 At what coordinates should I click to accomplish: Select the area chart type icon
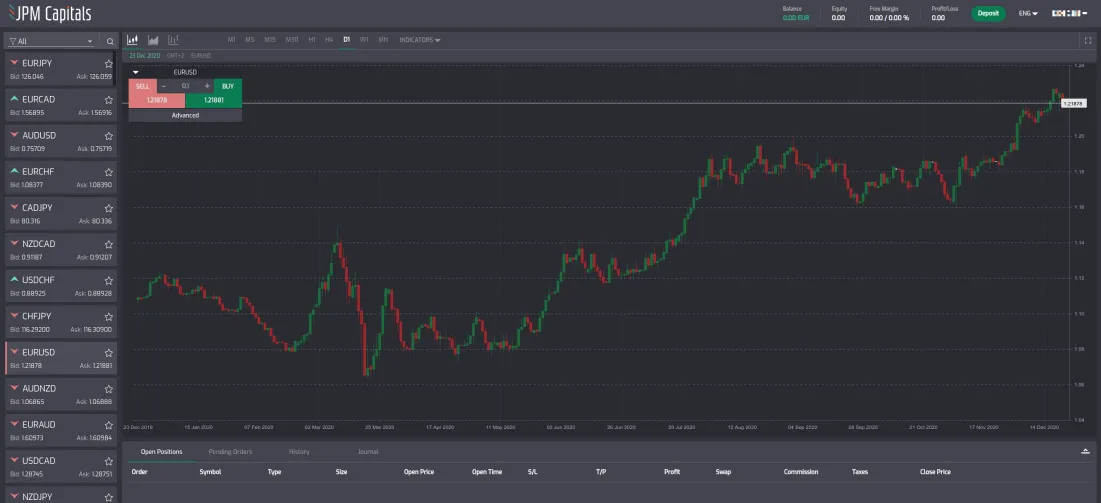pyautogui.click(x=153, y=40)
